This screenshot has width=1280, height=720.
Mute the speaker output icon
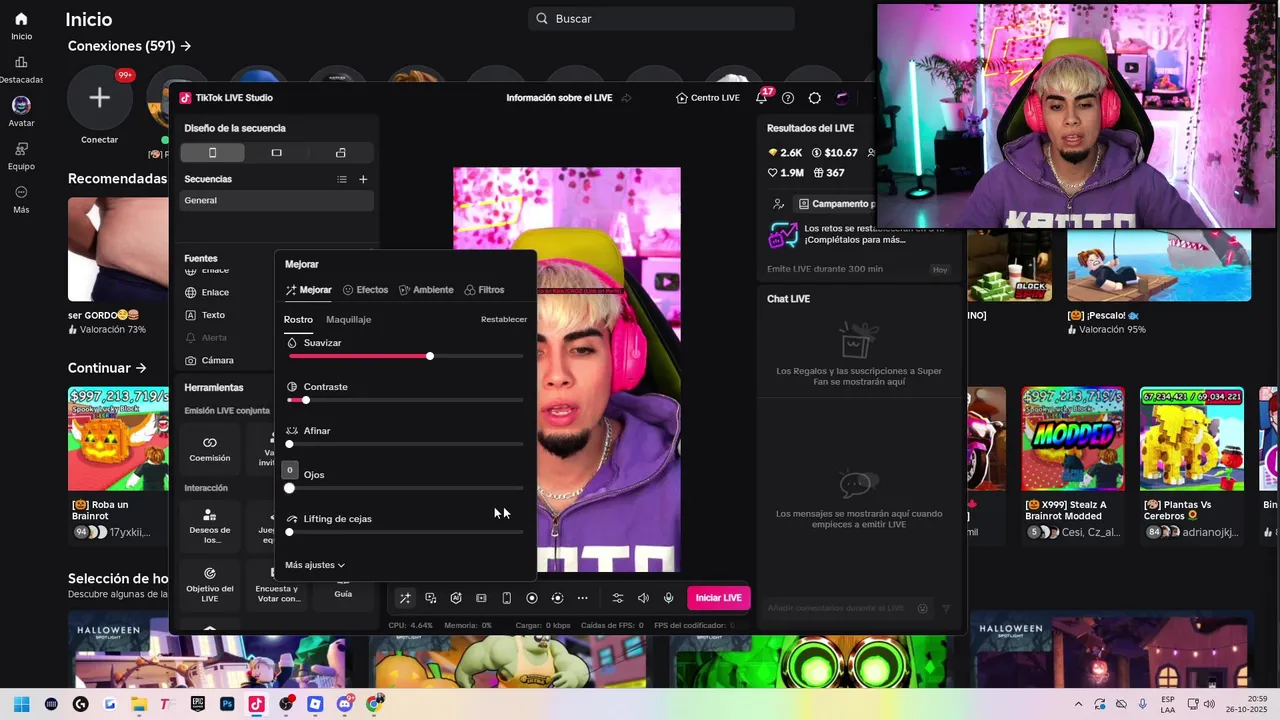coord(643,598)
